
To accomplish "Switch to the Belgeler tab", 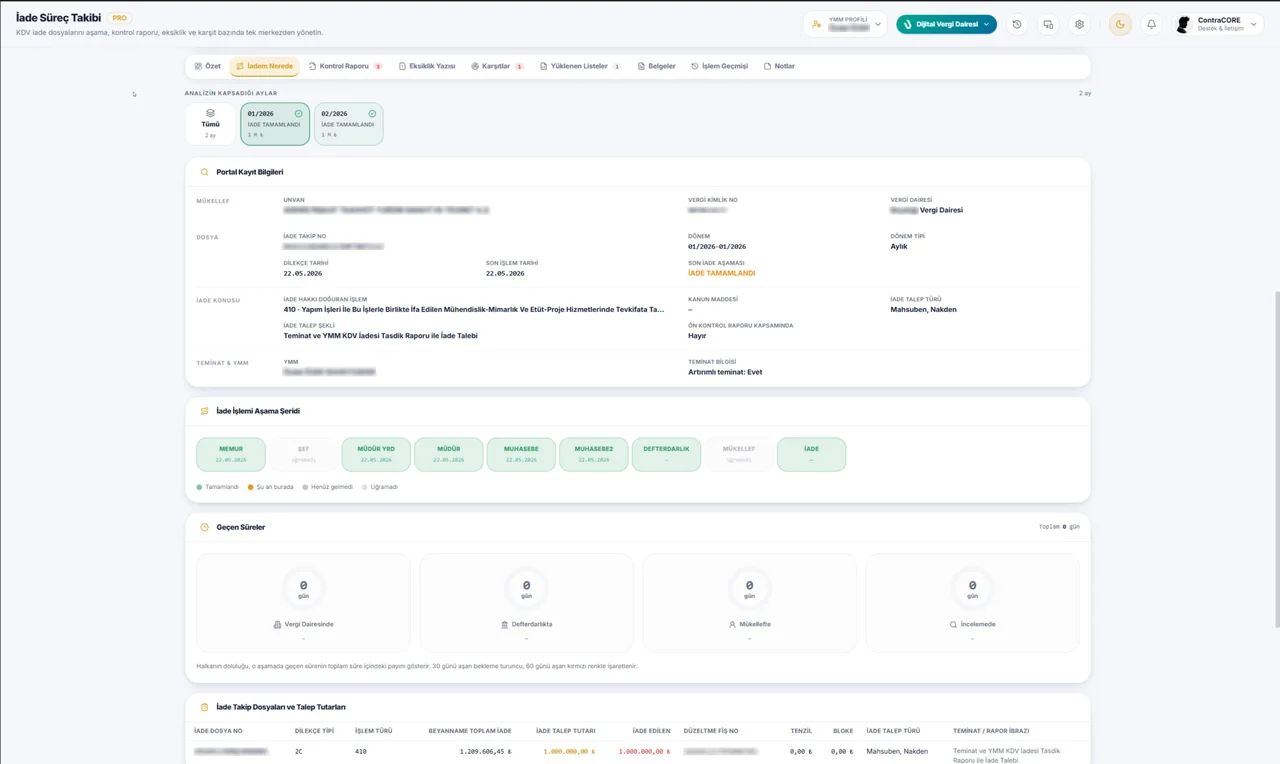I will pyautogui.click(x=656, y=66).
